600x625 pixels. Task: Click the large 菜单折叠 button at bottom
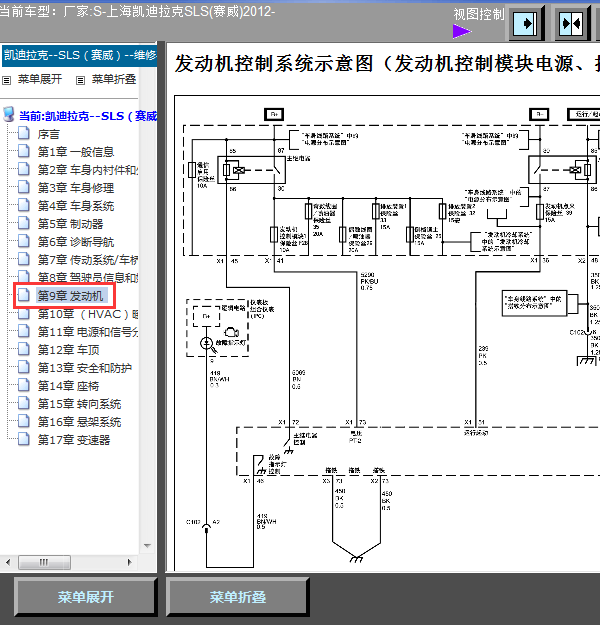click(x=238, y=597)
